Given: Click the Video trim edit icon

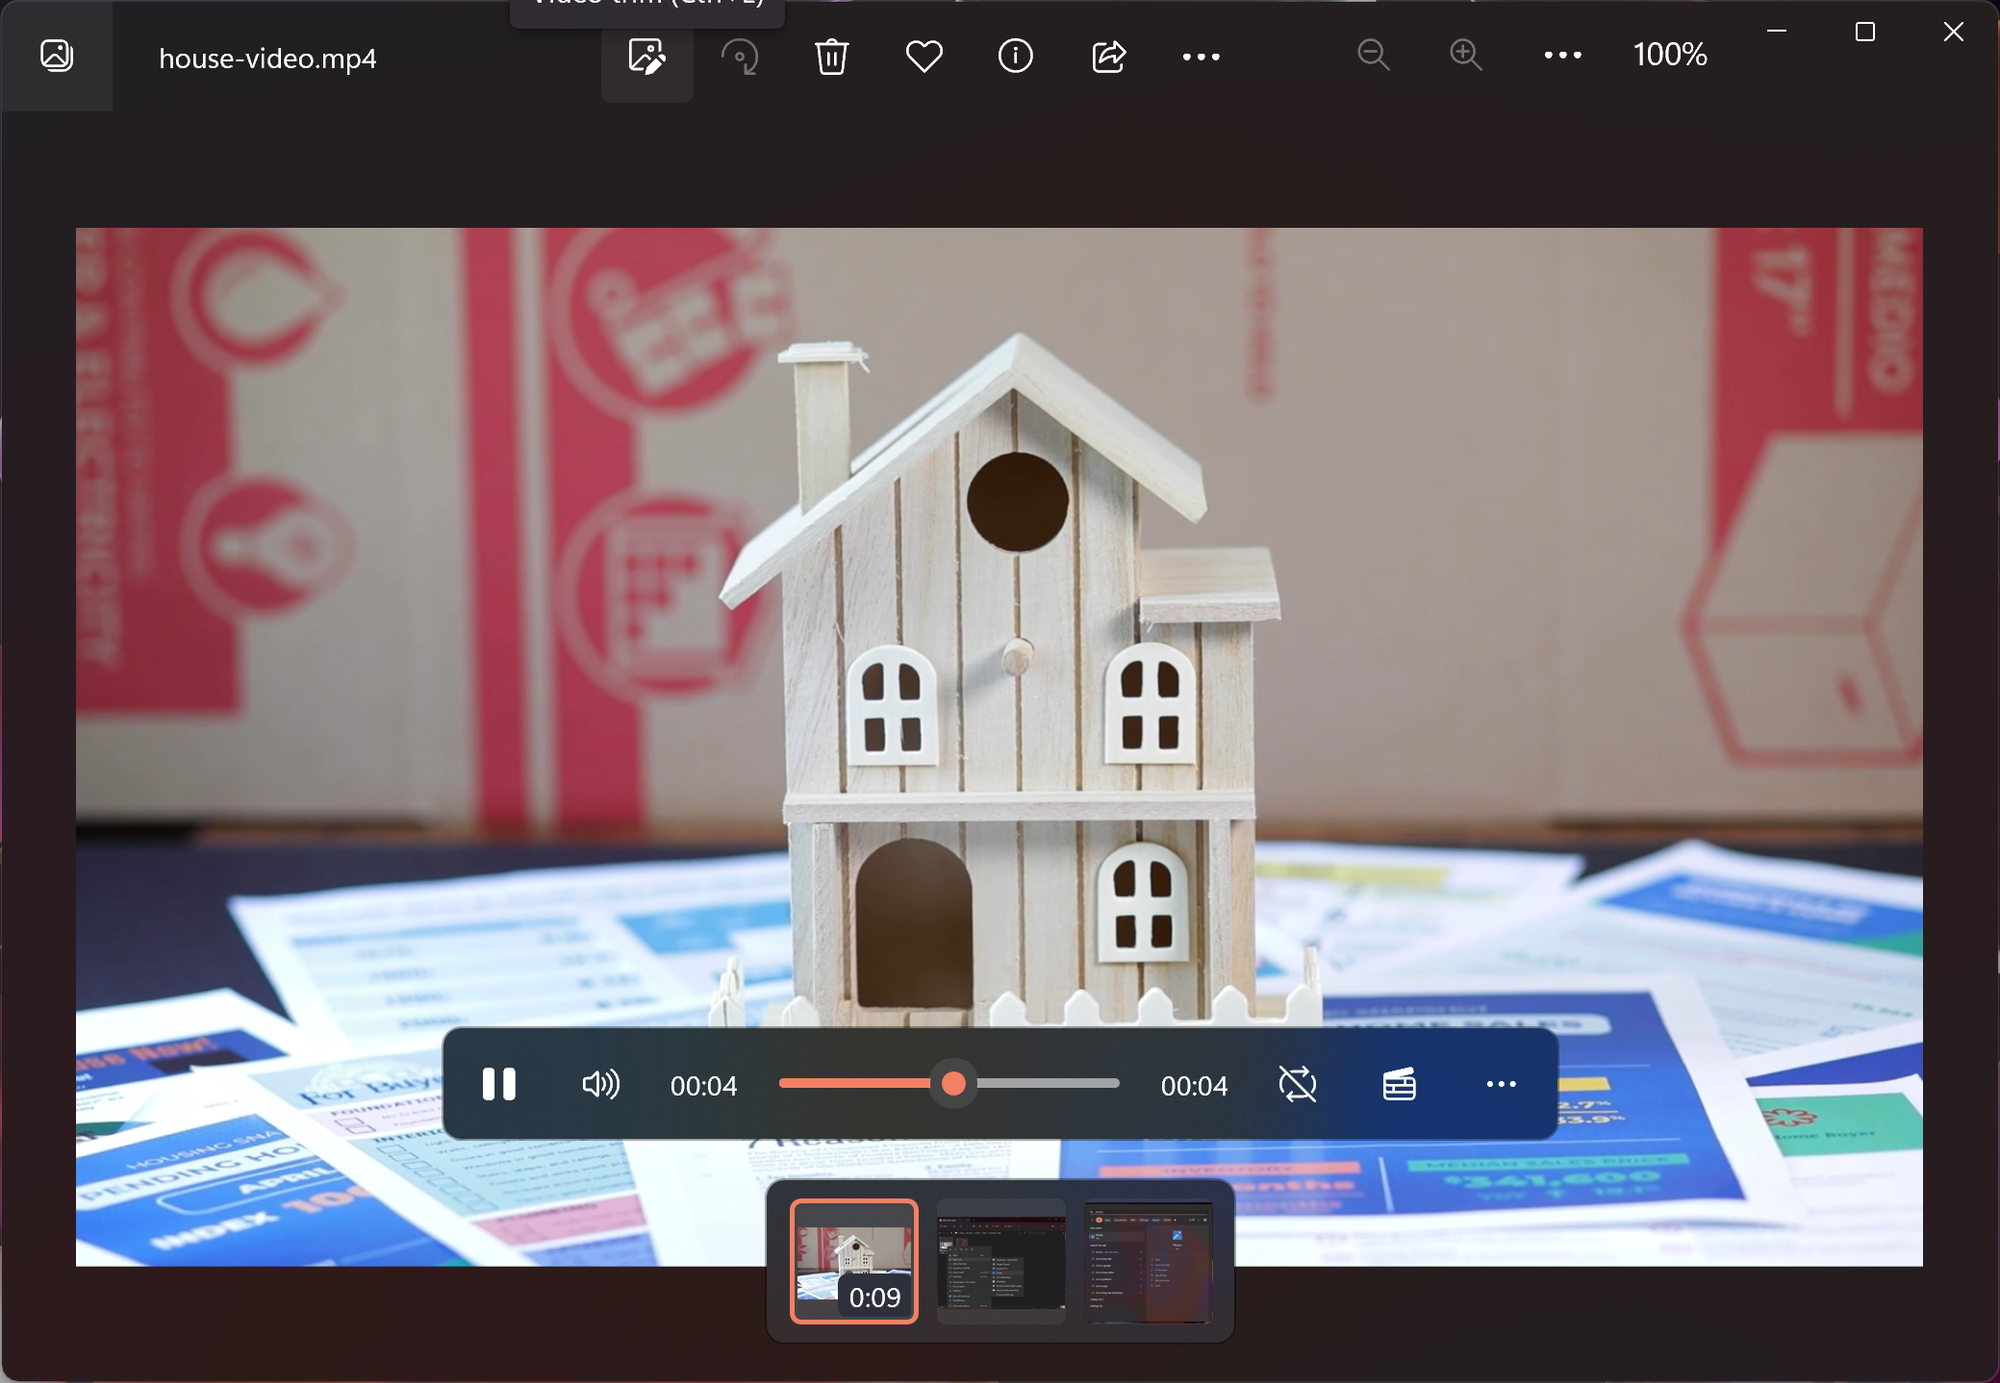Looking at the screenshot, I should tap(647, 56).
